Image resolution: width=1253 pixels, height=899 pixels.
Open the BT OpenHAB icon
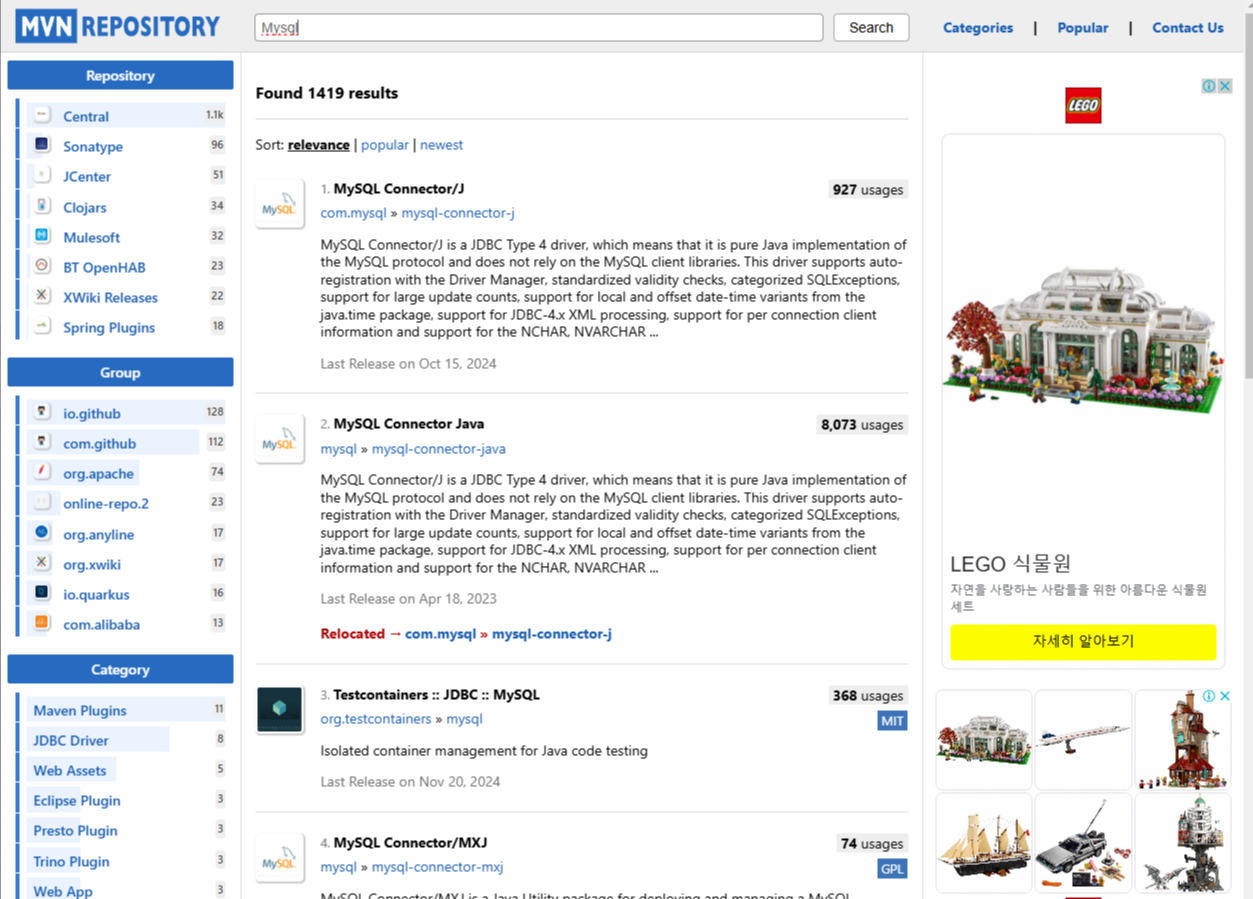click(x=42, y=266)
